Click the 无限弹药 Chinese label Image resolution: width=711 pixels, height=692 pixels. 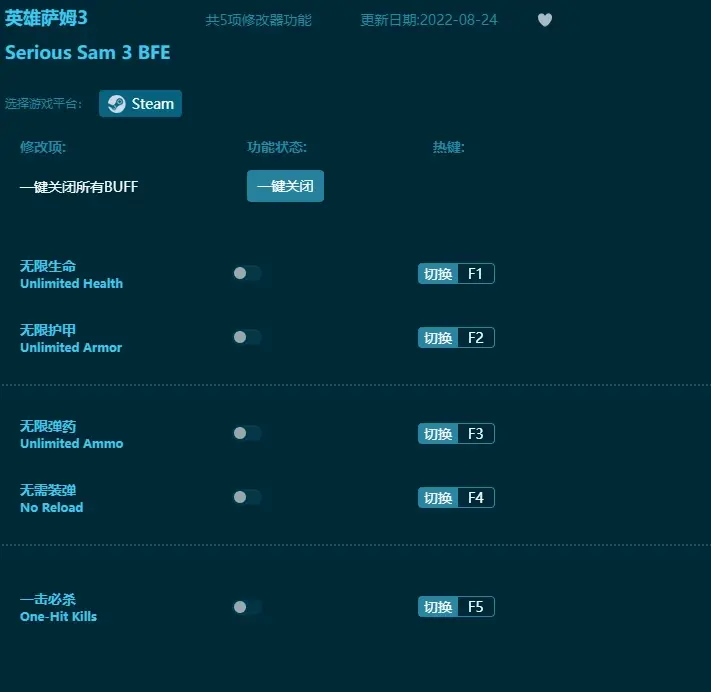[48, 426]
